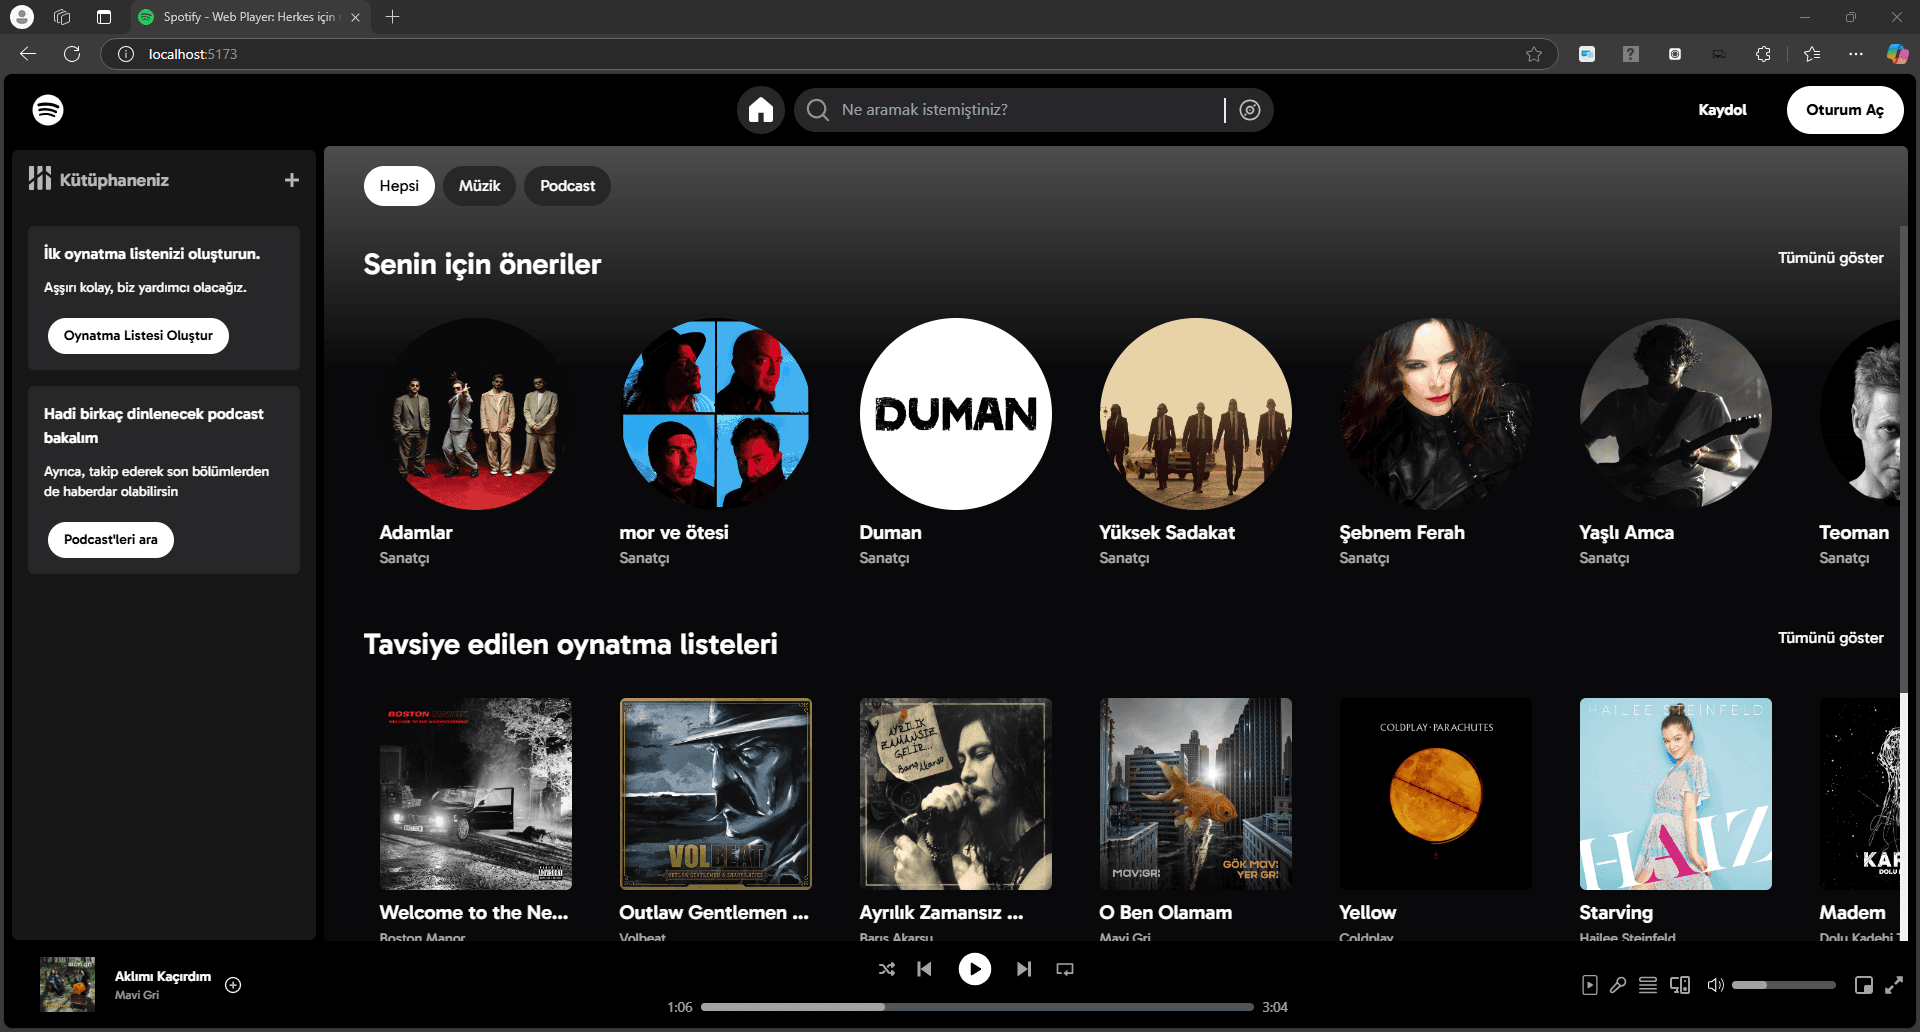Go to Home via house icon
The width and height of the screenshot is (1920, 1032).
tap(761, 110)
